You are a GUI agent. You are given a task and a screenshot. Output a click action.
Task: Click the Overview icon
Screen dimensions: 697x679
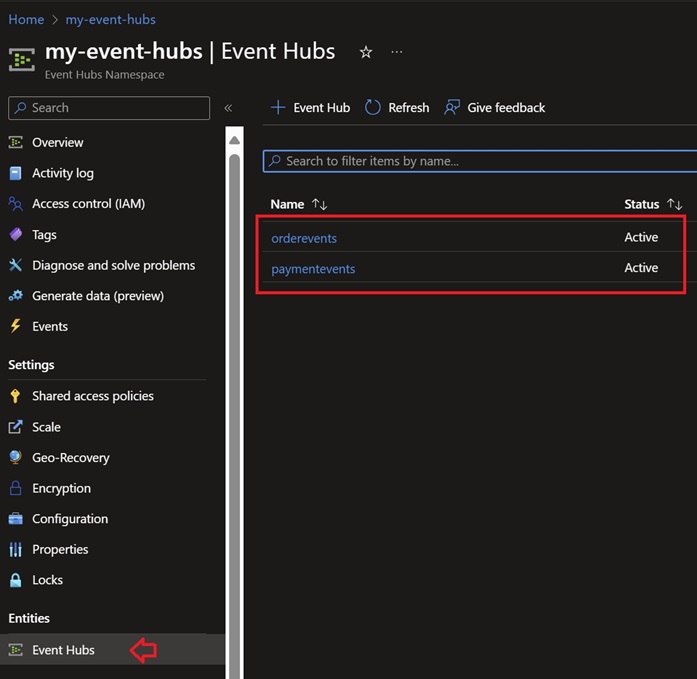click(16, 142)
